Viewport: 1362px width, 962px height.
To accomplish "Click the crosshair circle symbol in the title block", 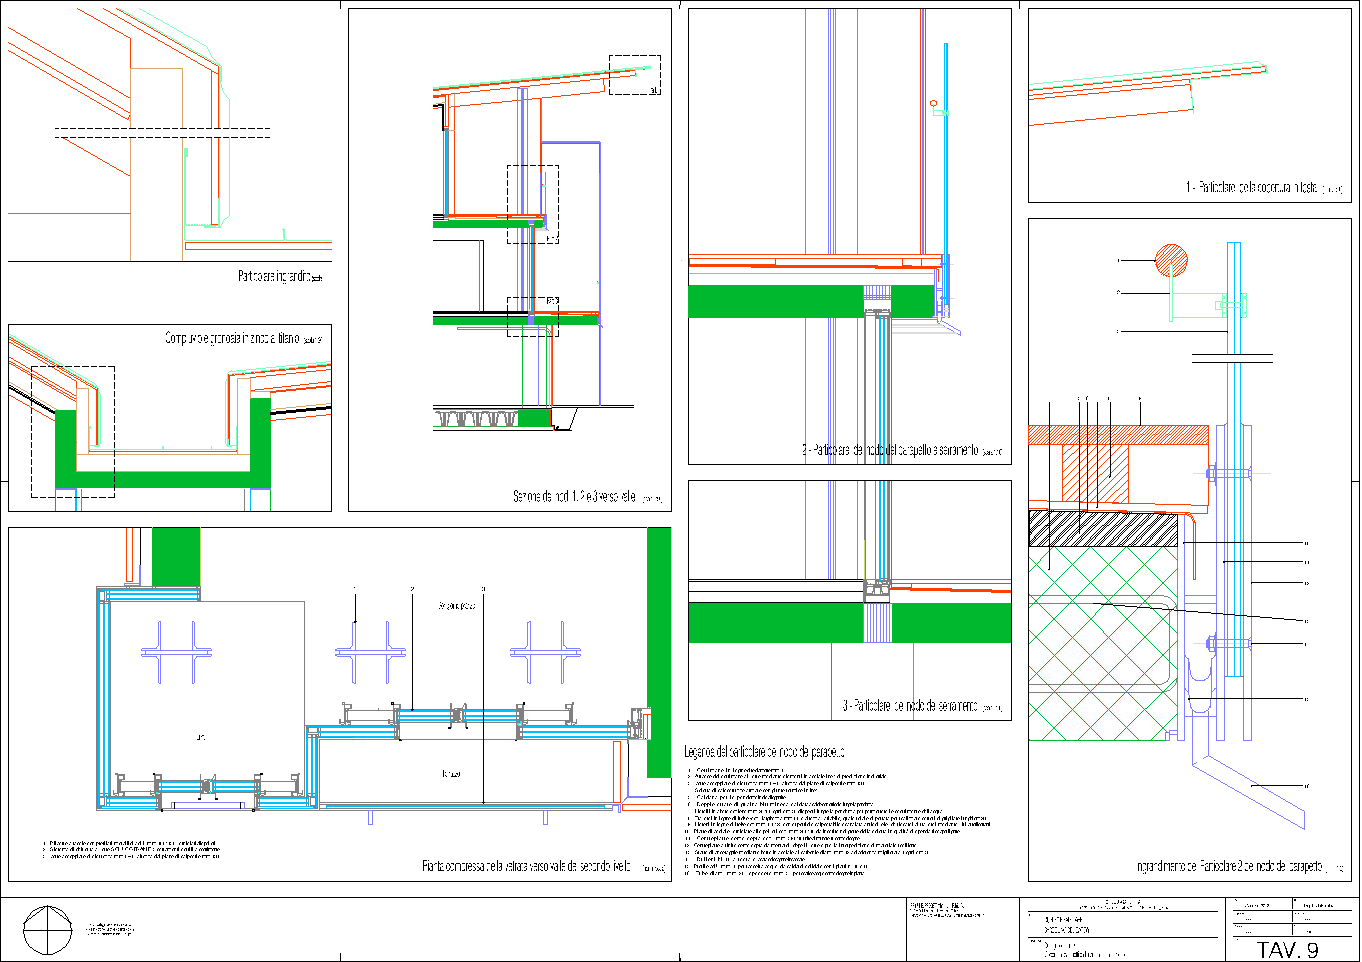I will click(x=48, y=931).
